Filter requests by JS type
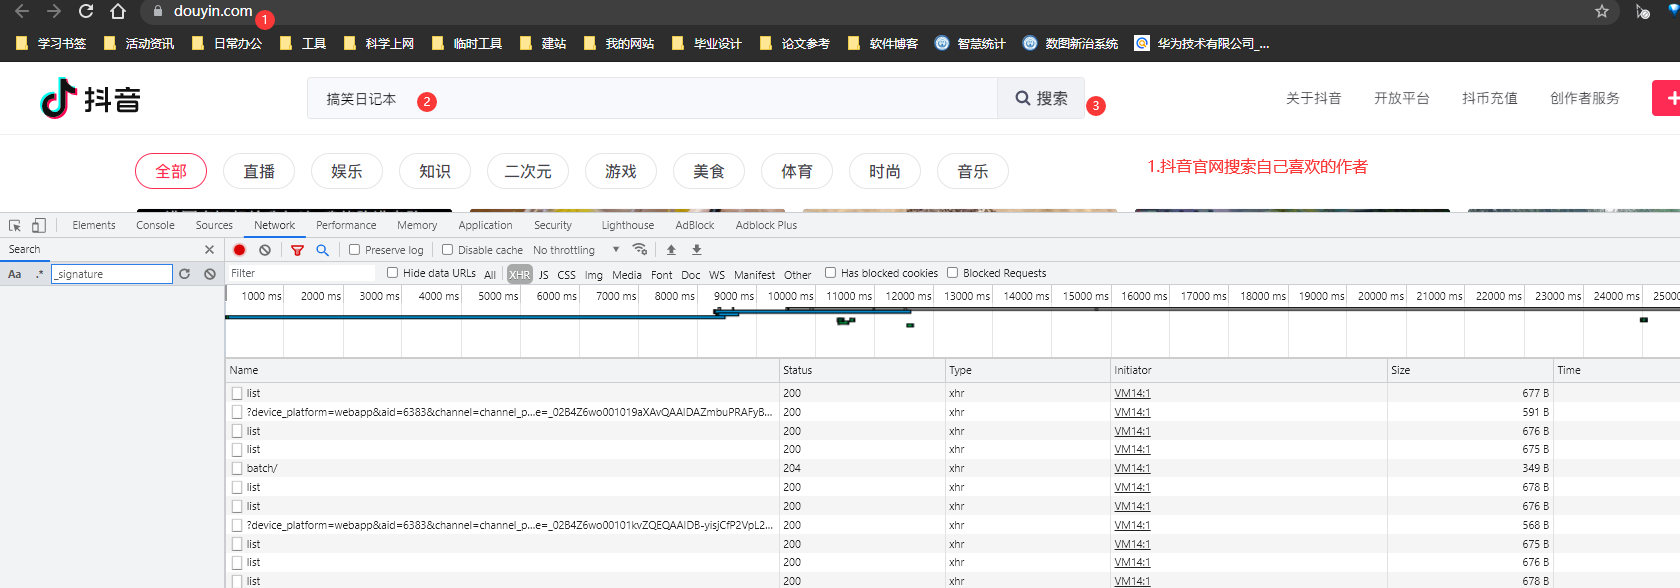The image size is (1680, 588). click(x=543, y=274)
